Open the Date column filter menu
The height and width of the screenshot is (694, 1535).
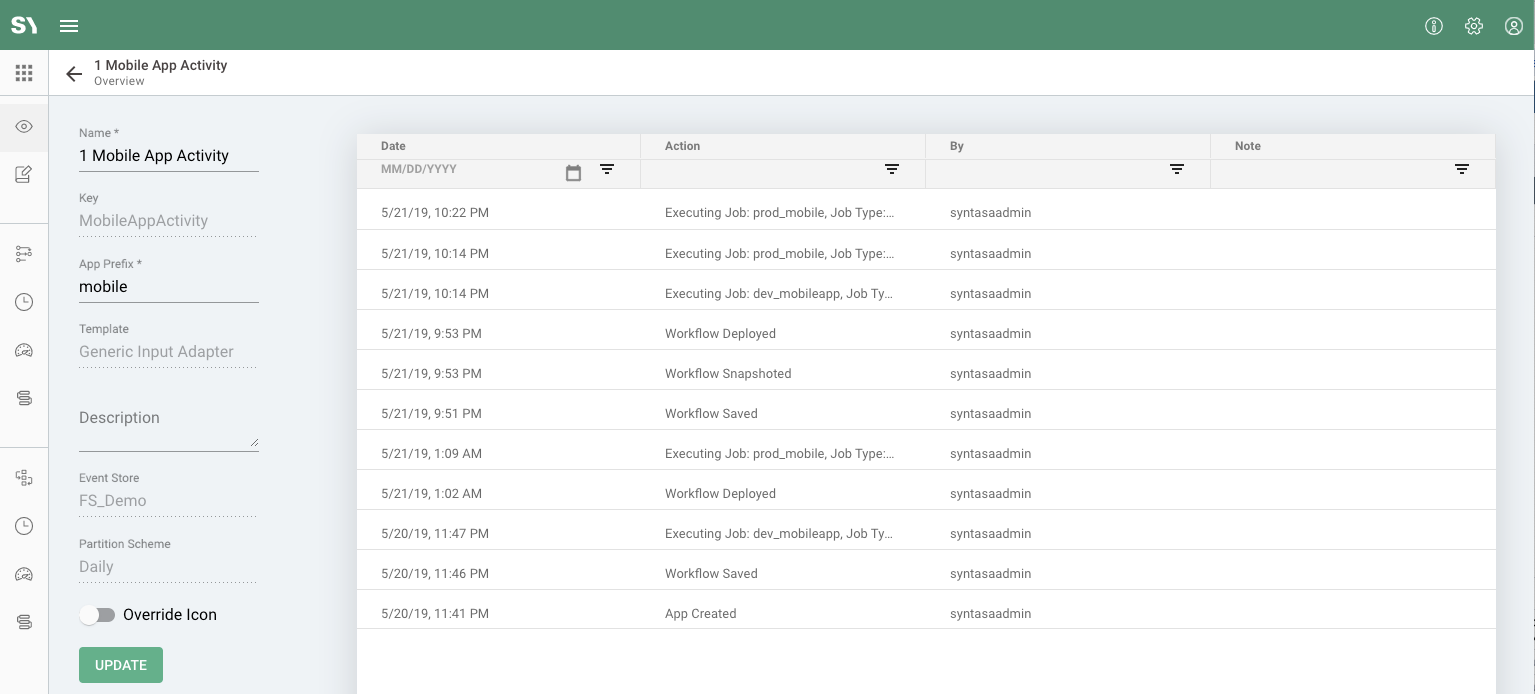coord(607,170)
